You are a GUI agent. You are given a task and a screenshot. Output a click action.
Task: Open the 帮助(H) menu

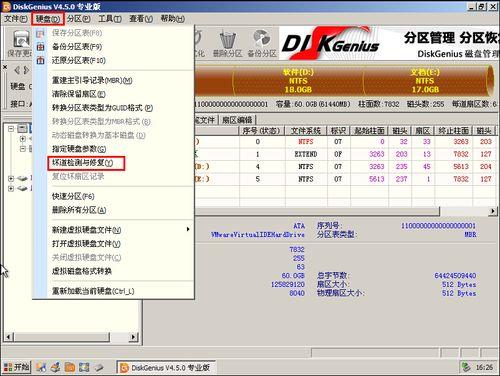point(172,19)
